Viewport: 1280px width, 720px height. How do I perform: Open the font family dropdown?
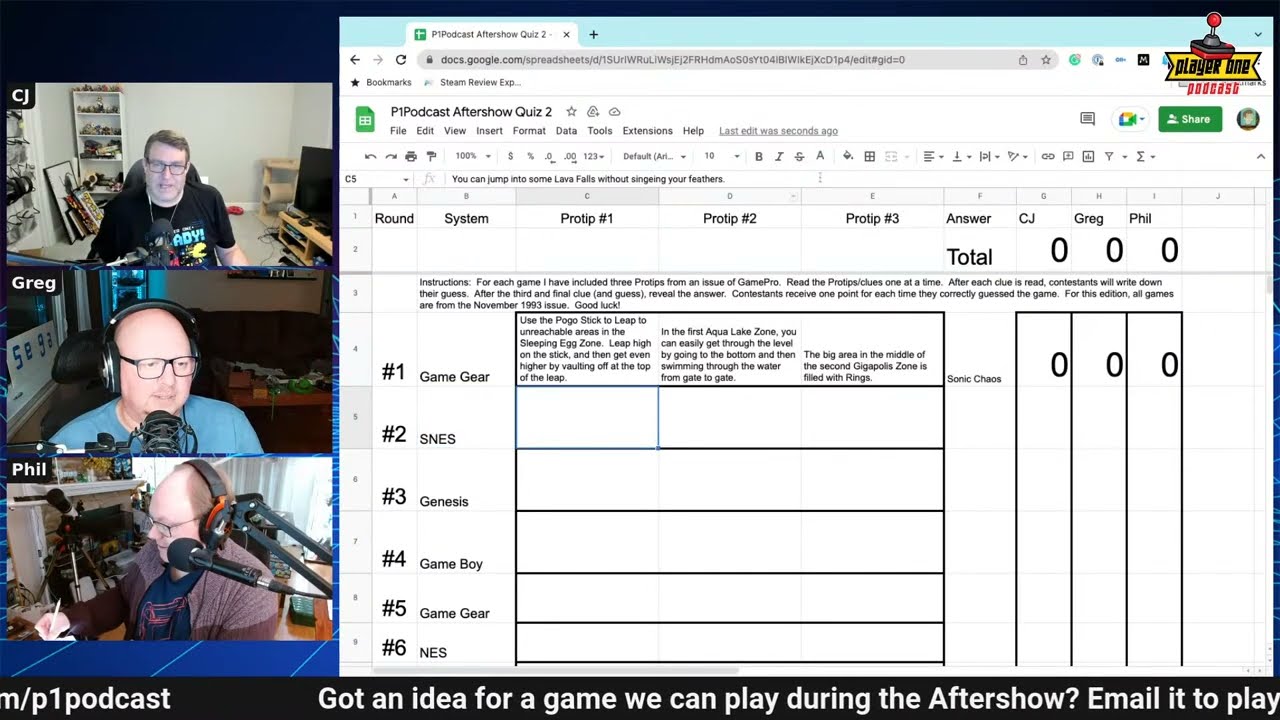pos(655,156)
